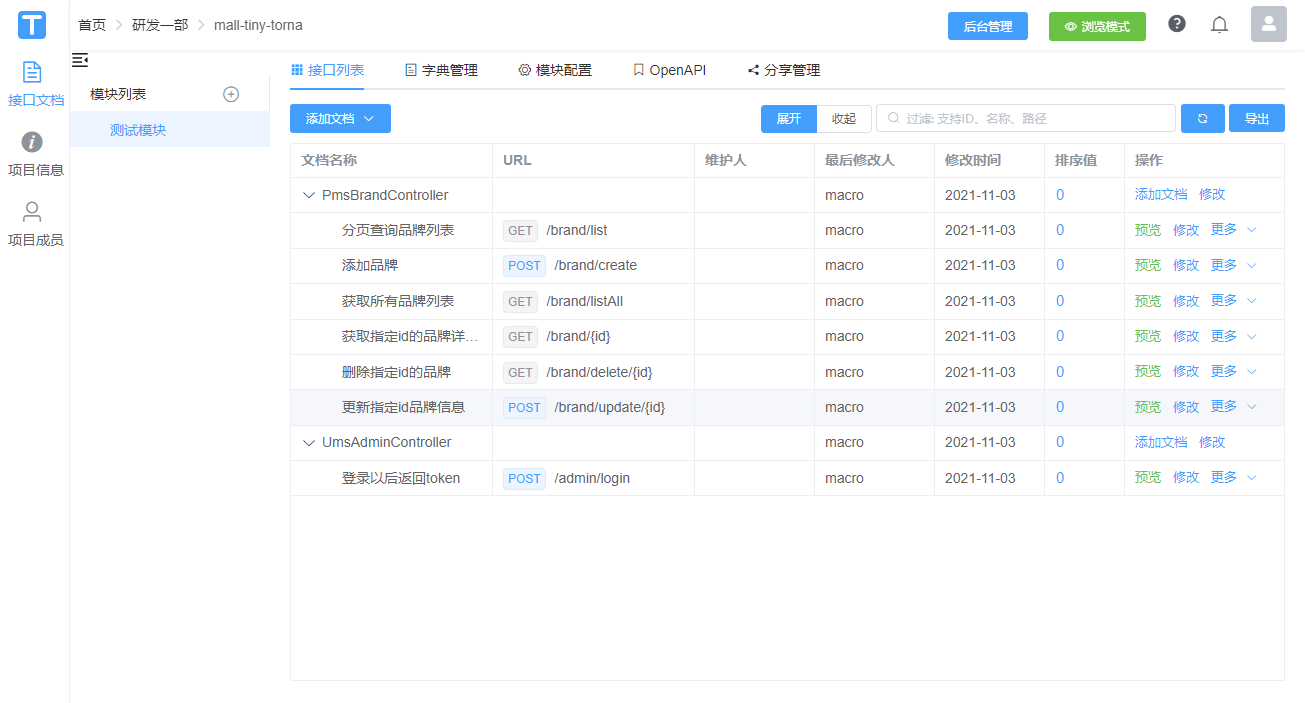Click 预览 for 登录以后返回token
The width and height of the screenshot is (1305, 703).
tap(1148, 477)
